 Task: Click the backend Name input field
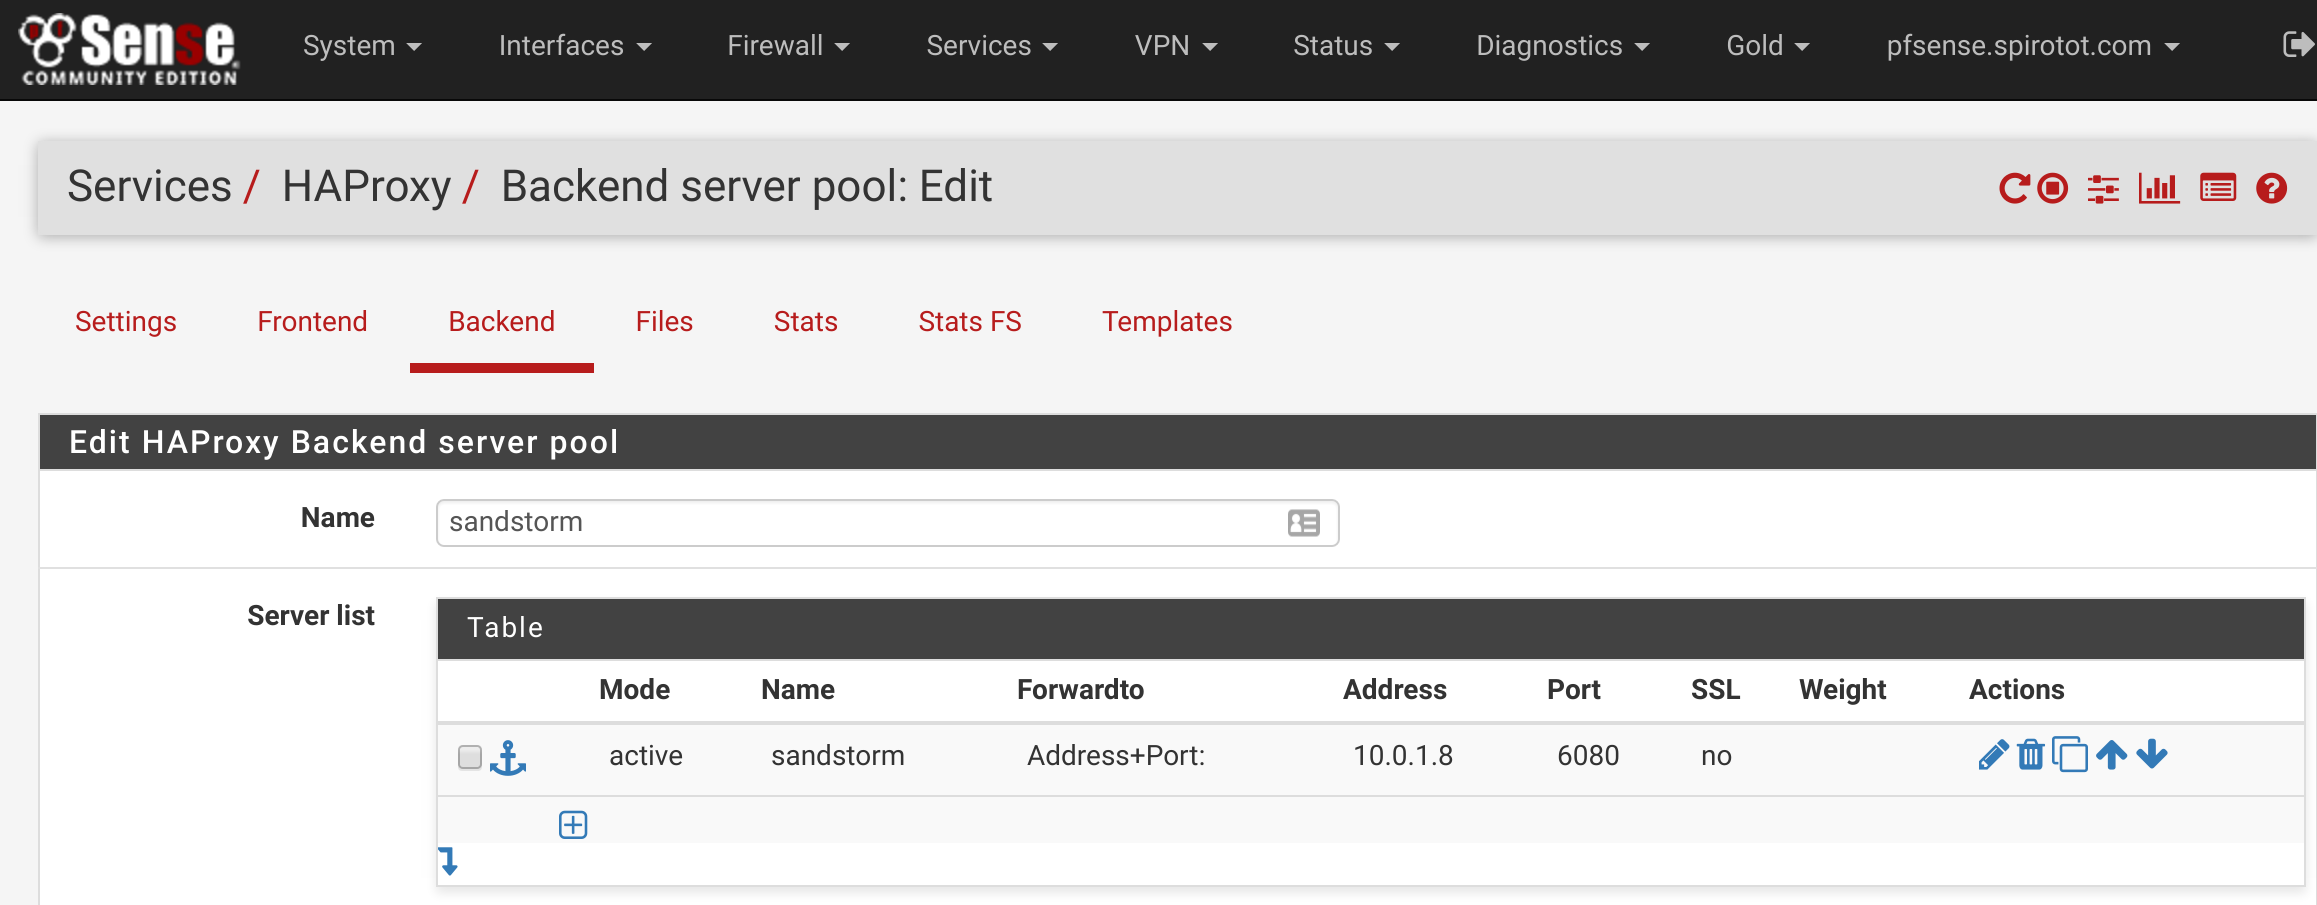(860, 523)
